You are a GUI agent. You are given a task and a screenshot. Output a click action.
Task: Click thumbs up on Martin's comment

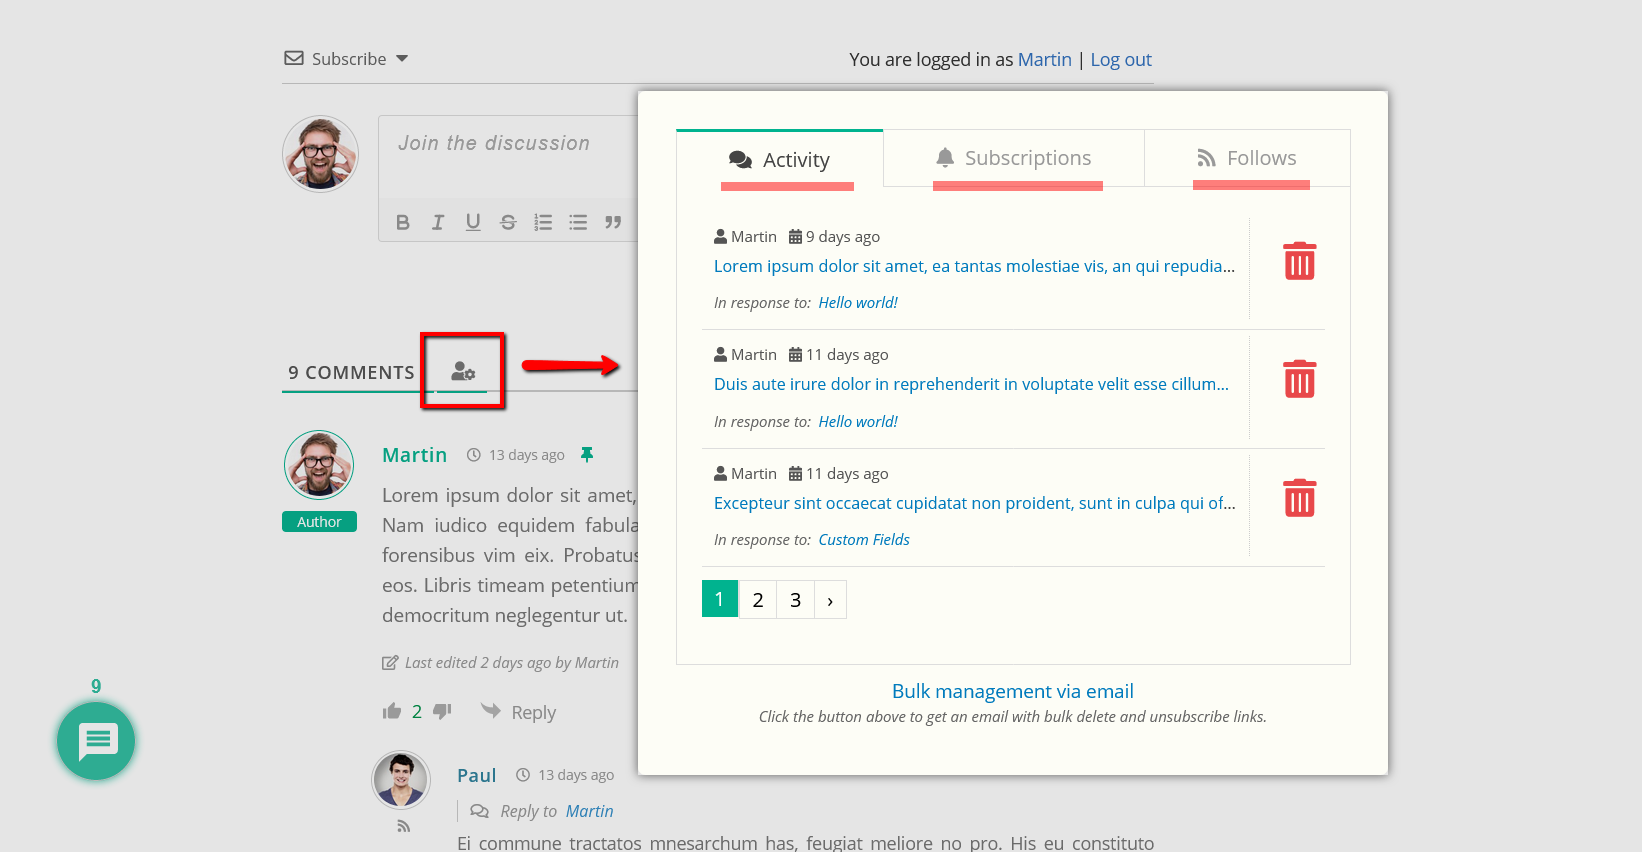click(x=392, y=712)
